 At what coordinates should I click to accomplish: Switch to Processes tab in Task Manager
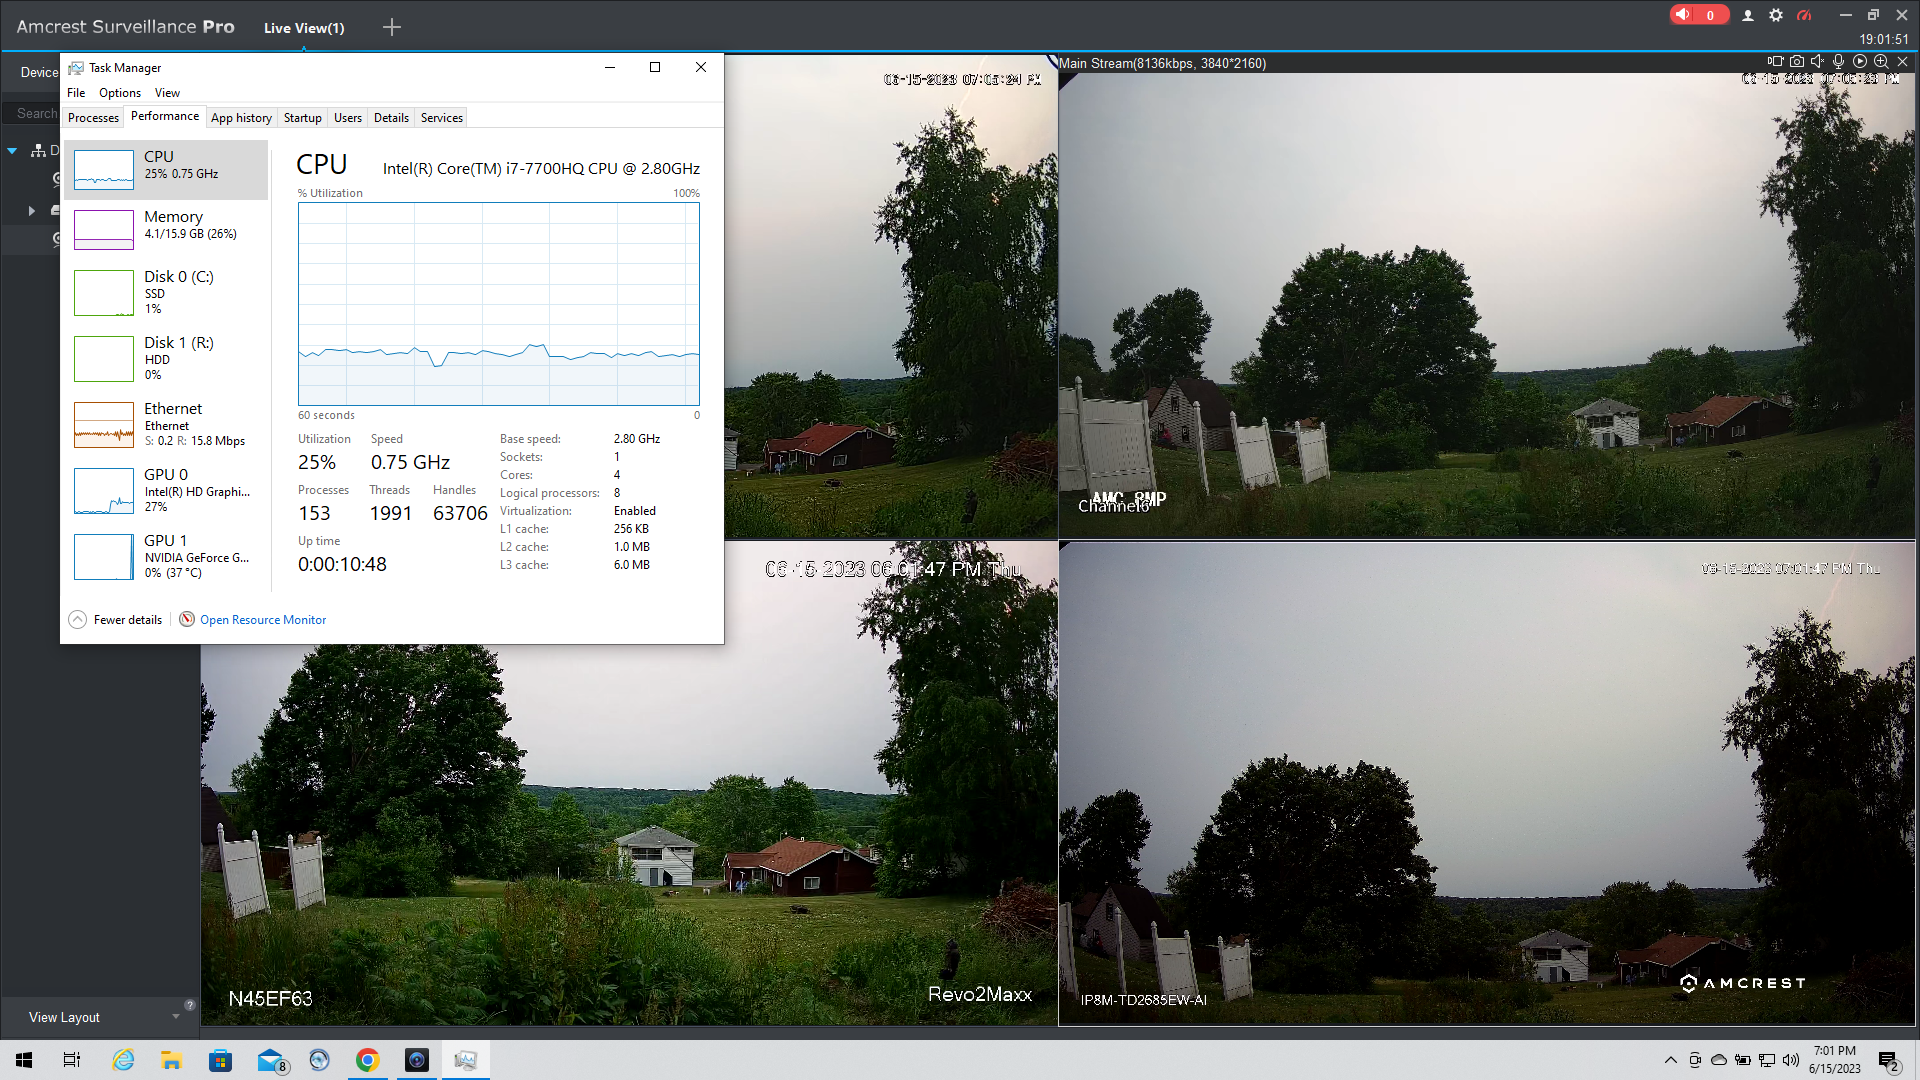point(93,118)
